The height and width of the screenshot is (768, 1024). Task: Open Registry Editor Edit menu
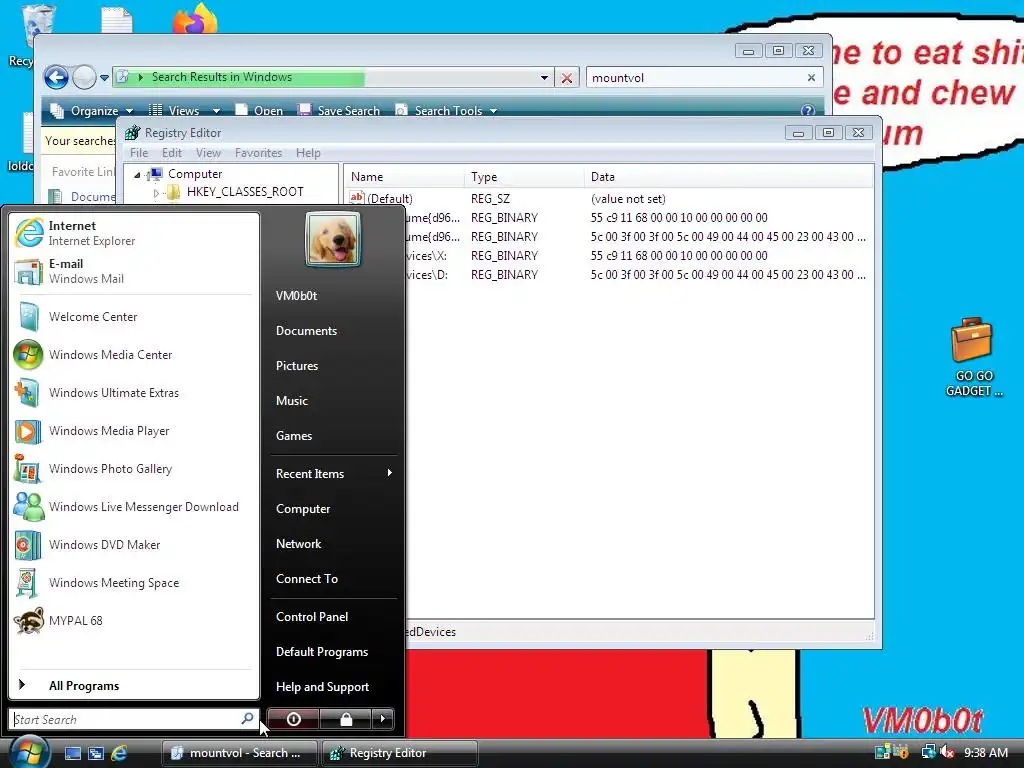pyautogui.click(x=172, y=153)
